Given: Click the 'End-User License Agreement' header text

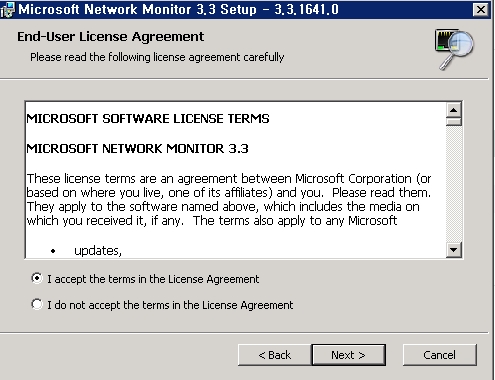Looking at the screenshot, I should point(110,37).
